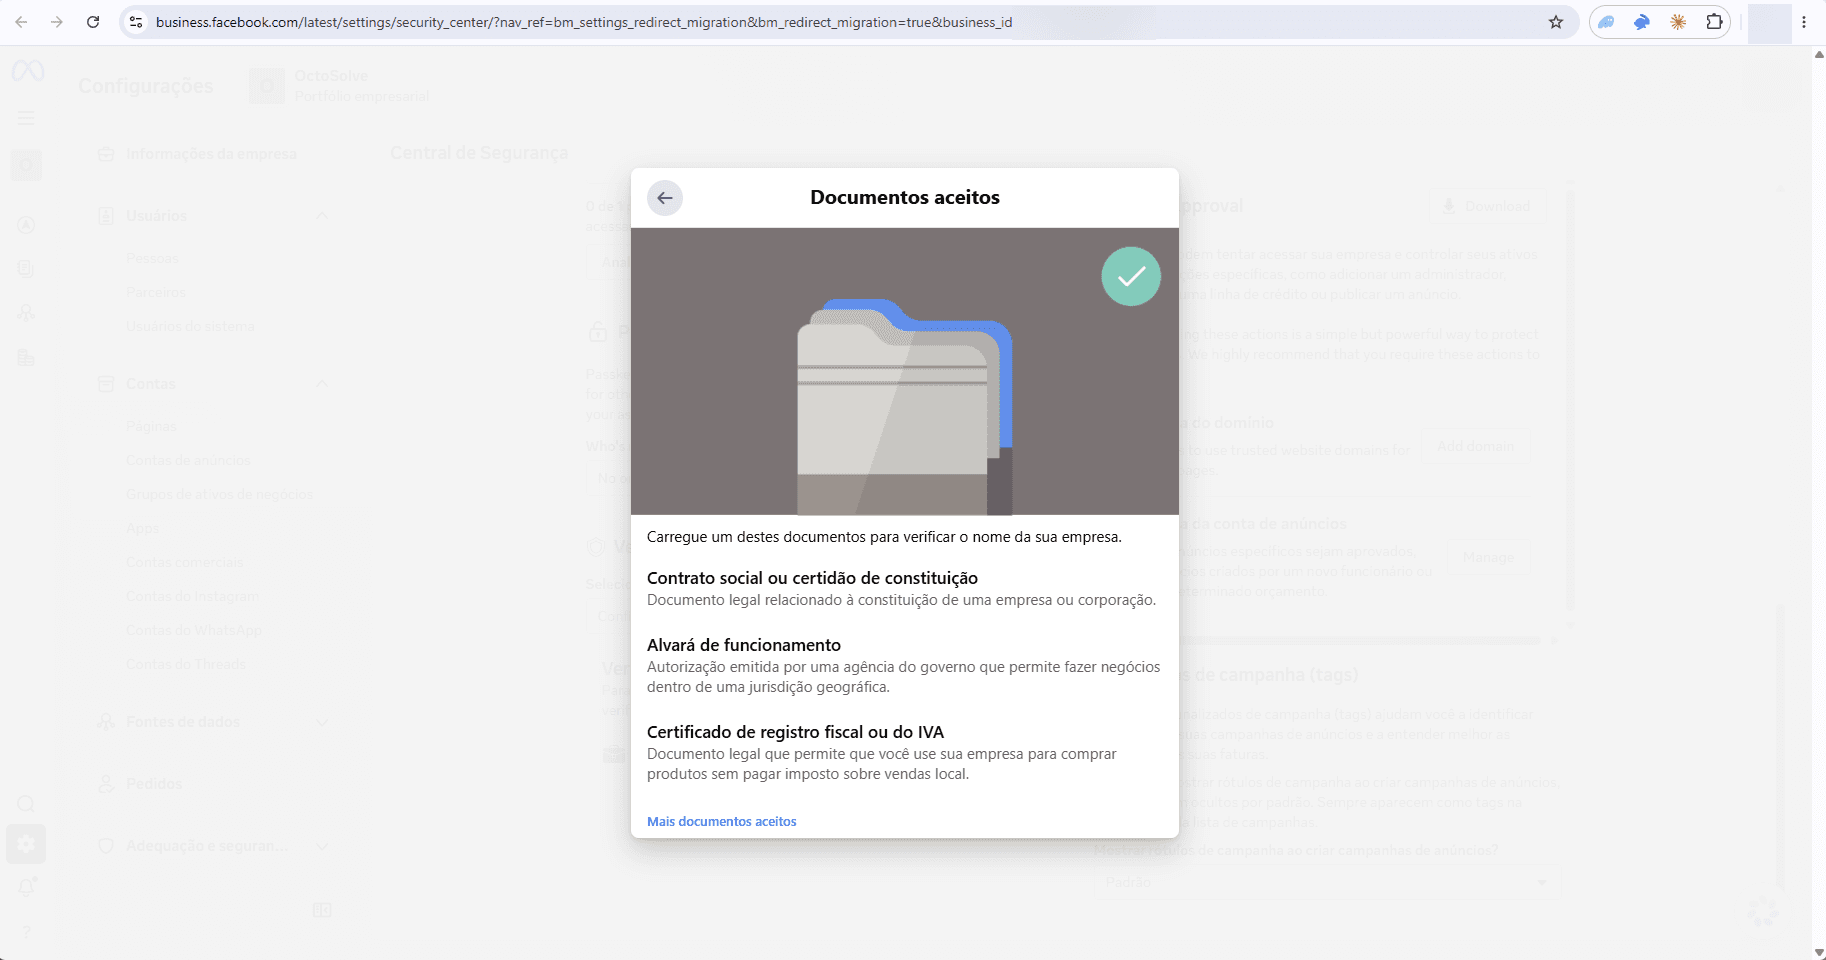1826x960 pixels.
Task: Open the browser Extensions puzzle icon
Action: coord(1714,22)
